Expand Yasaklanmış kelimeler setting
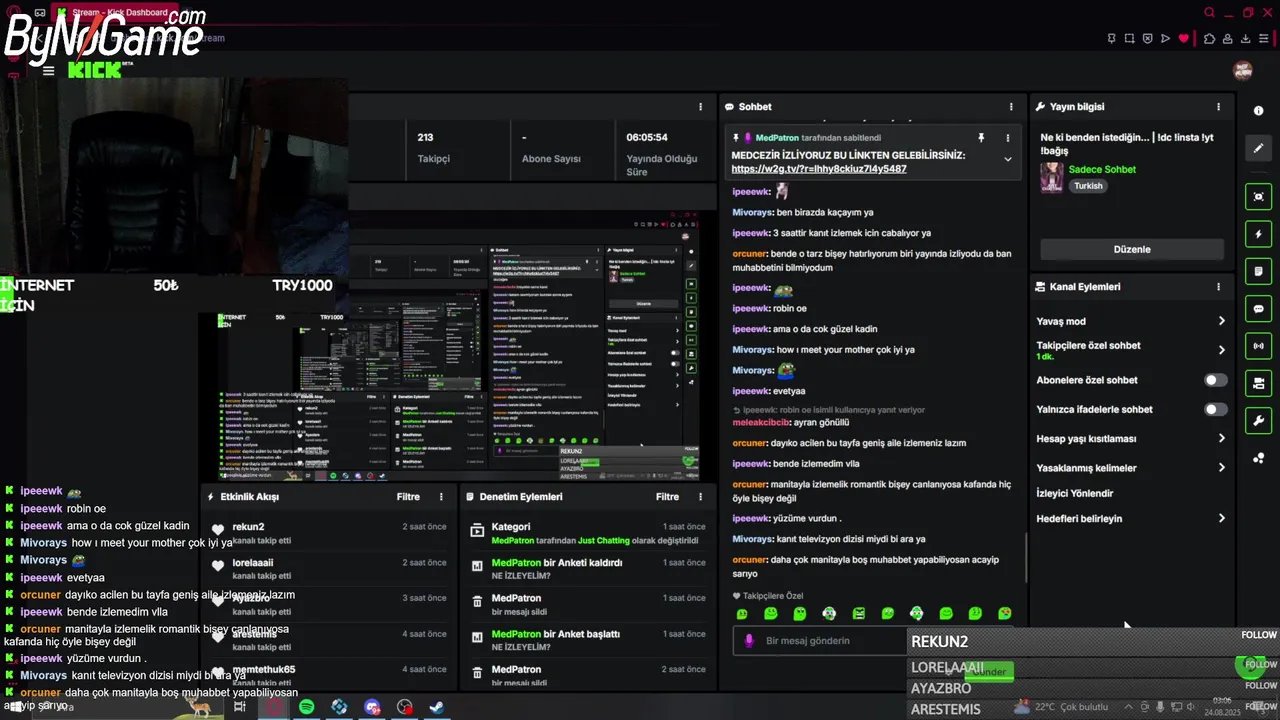The width and height of the screenshot is (1280, 720). tap(1221, 467)
